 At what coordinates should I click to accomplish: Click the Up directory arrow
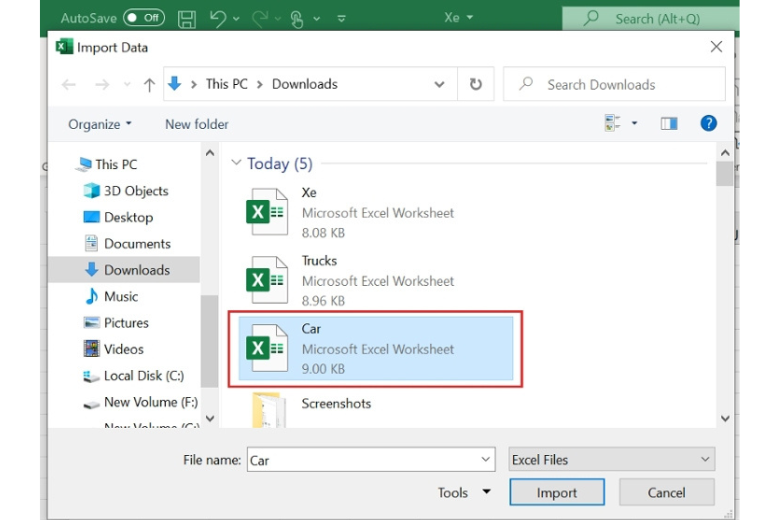[149, 85]
